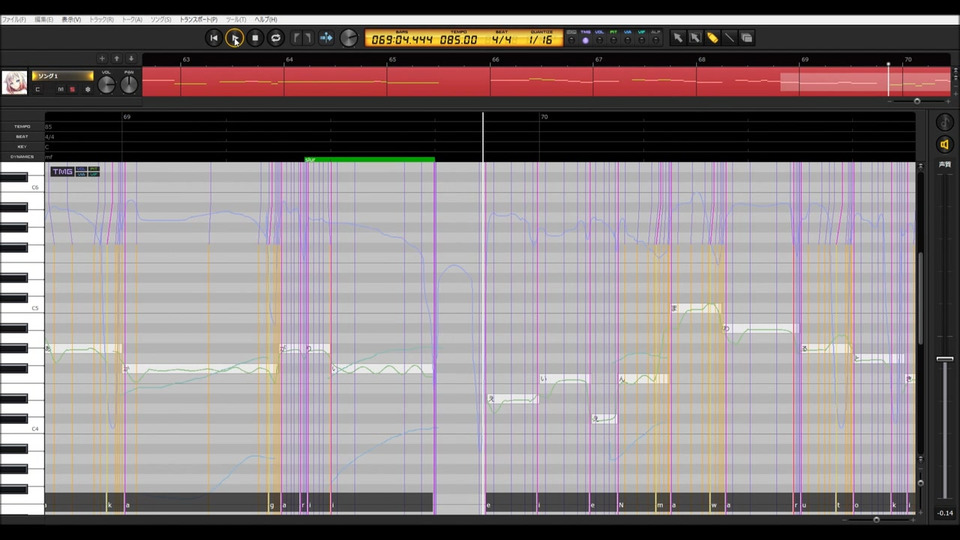
Task: Toggle the TMG overlay display button
Action: tap(62, 171)
